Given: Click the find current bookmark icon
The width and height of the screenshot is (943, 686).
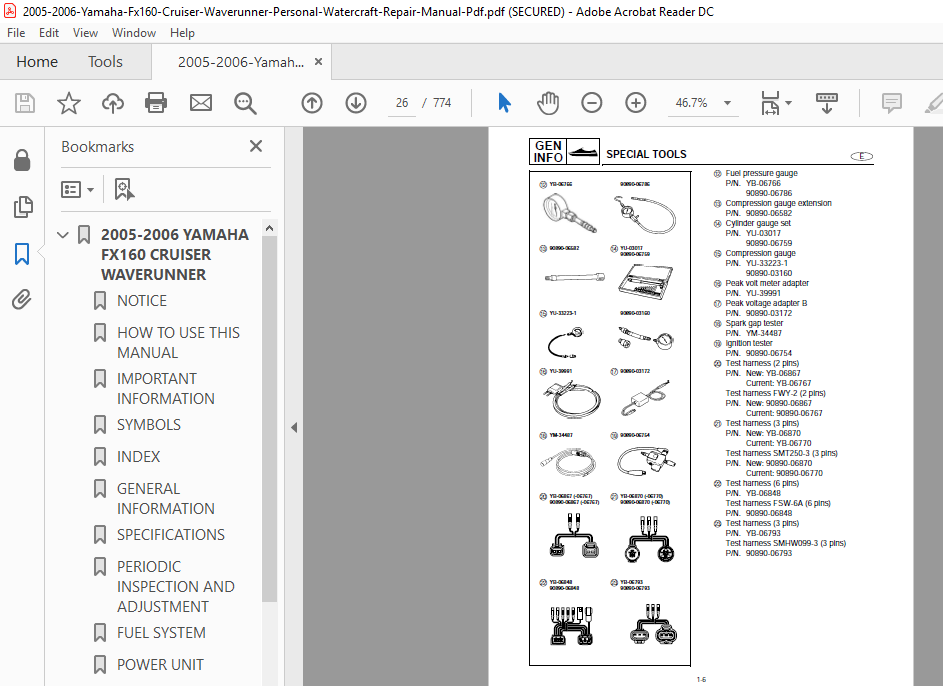Looking at the screenshot, I should [x=124, y=189].
